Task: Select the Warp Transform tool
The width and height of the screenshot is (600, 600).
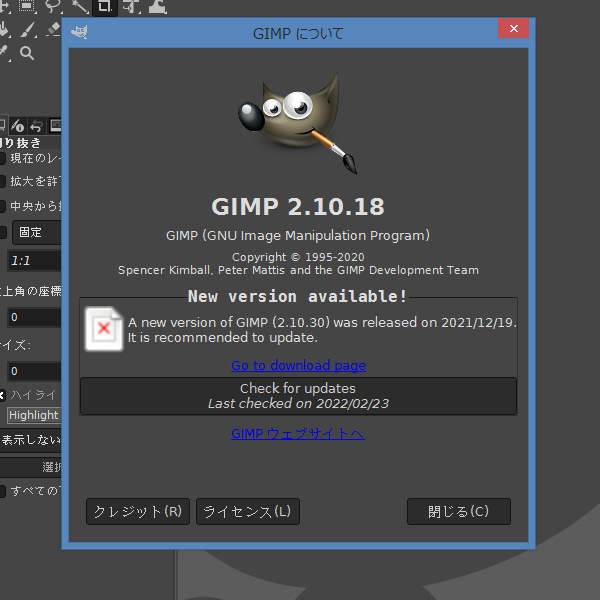Action: pyautogui.click(x=157, y=6)
